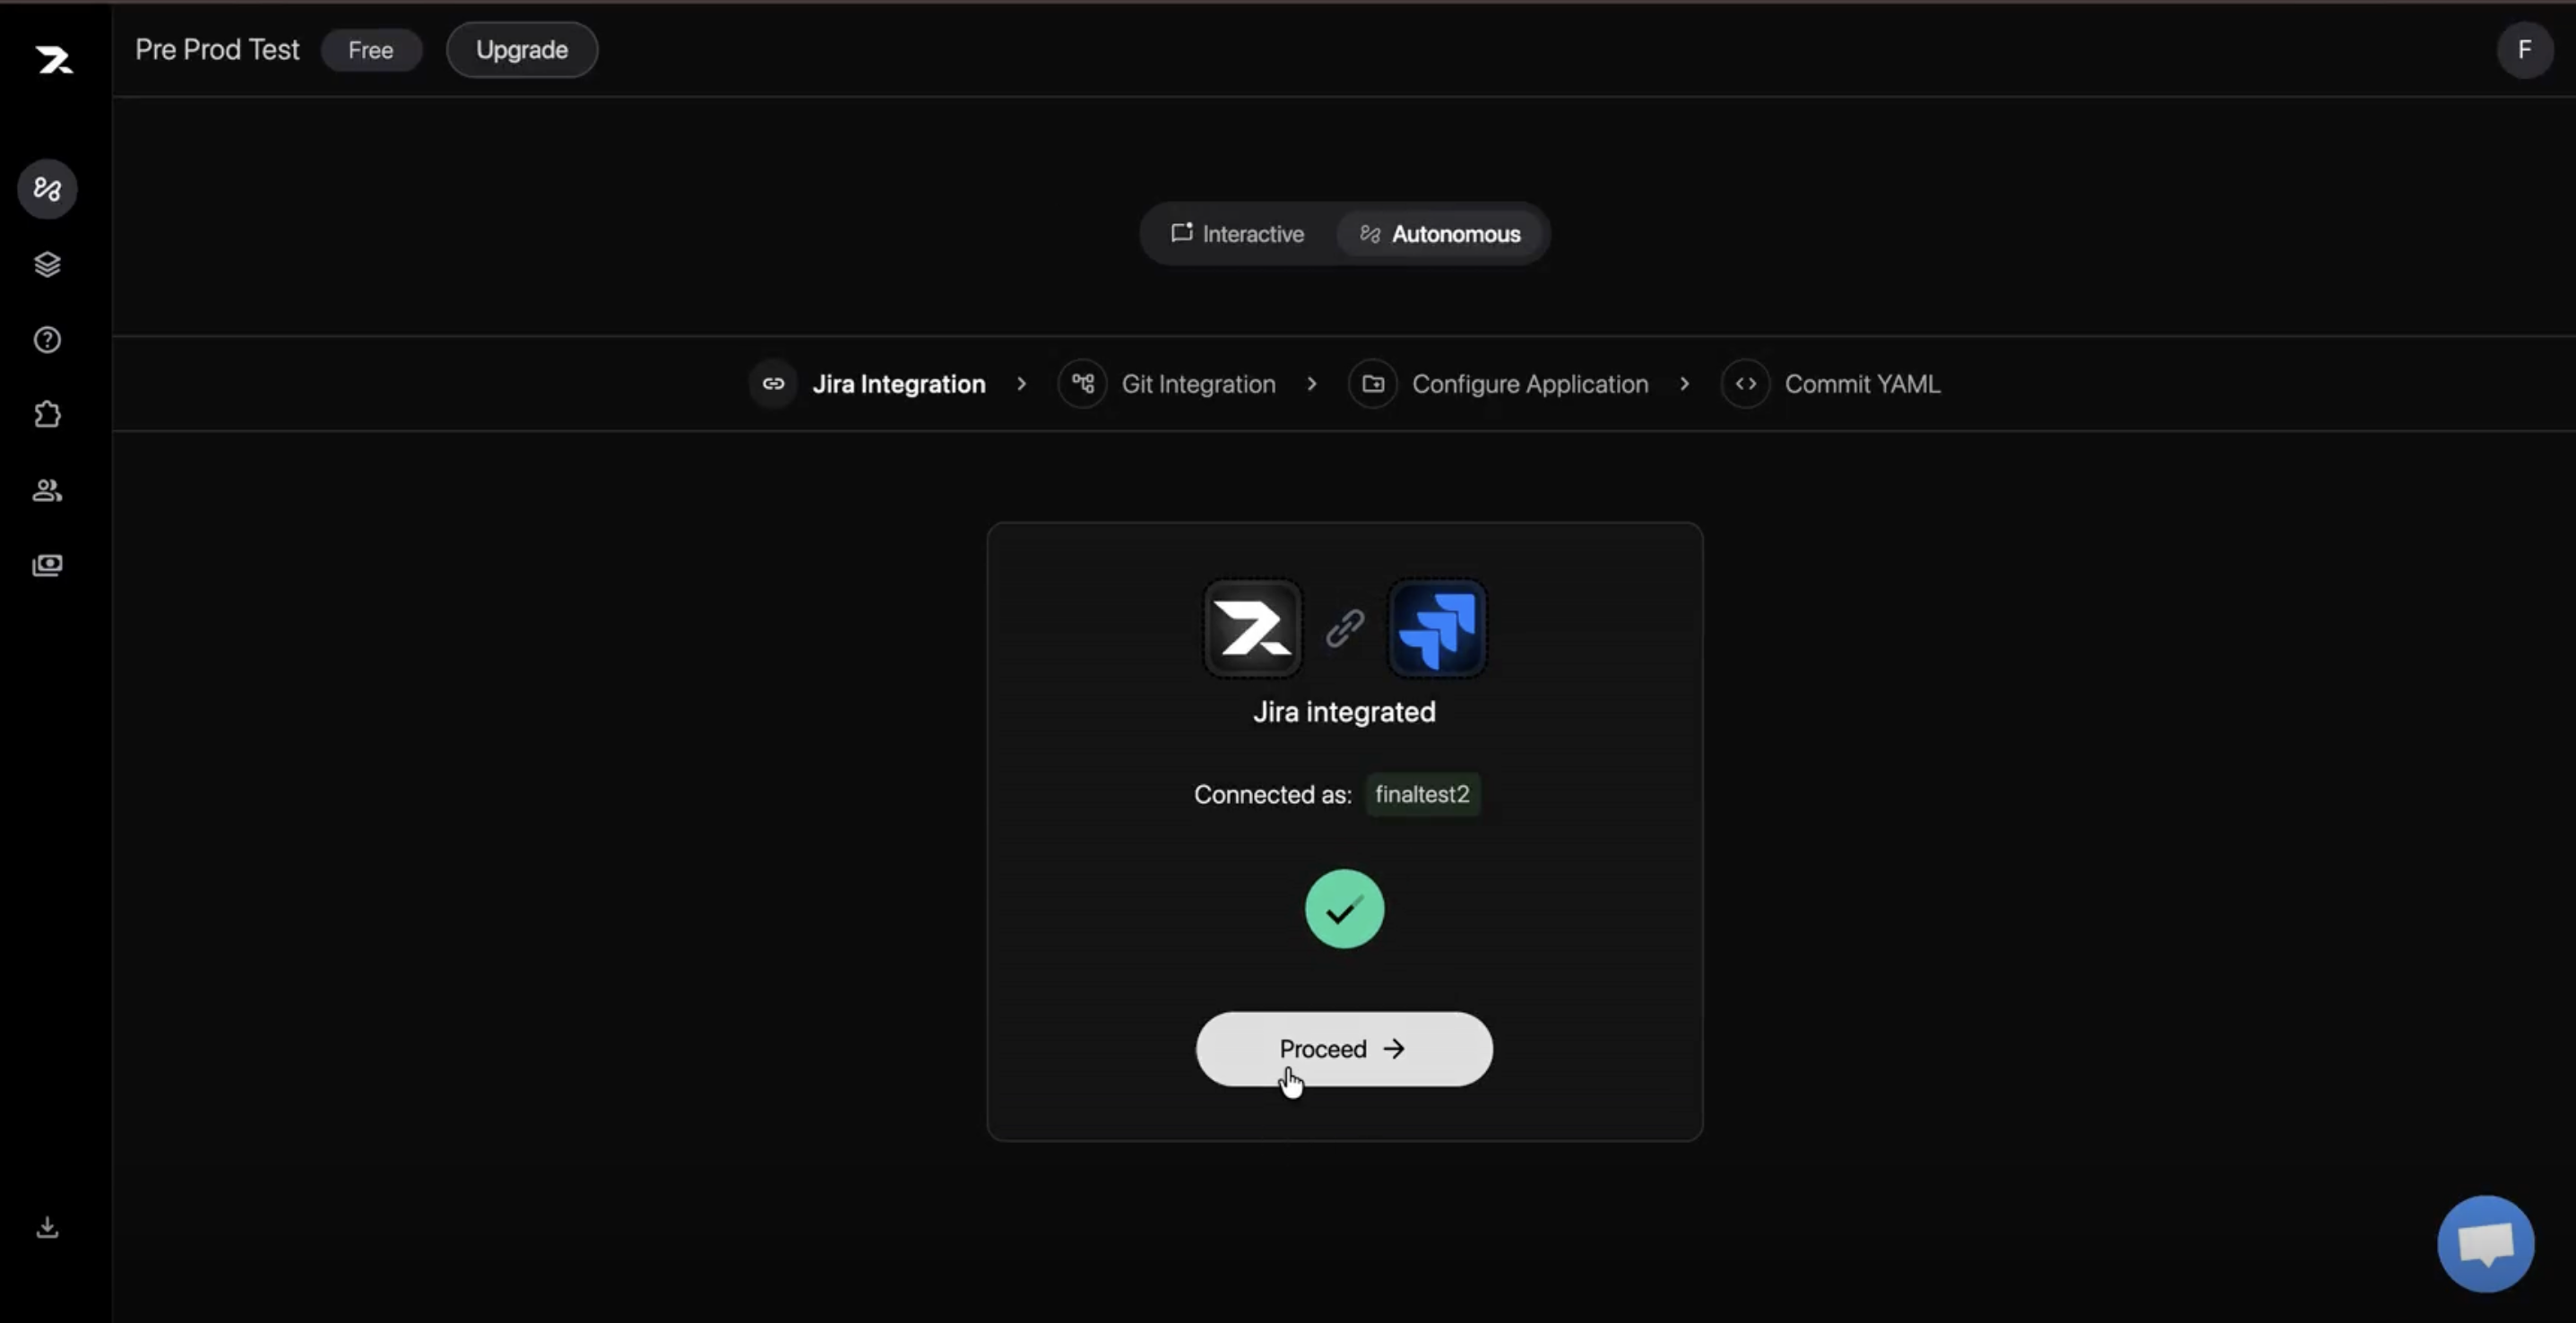
Task: Click the chevron after Git Integration
Action: pos(1312,384)
